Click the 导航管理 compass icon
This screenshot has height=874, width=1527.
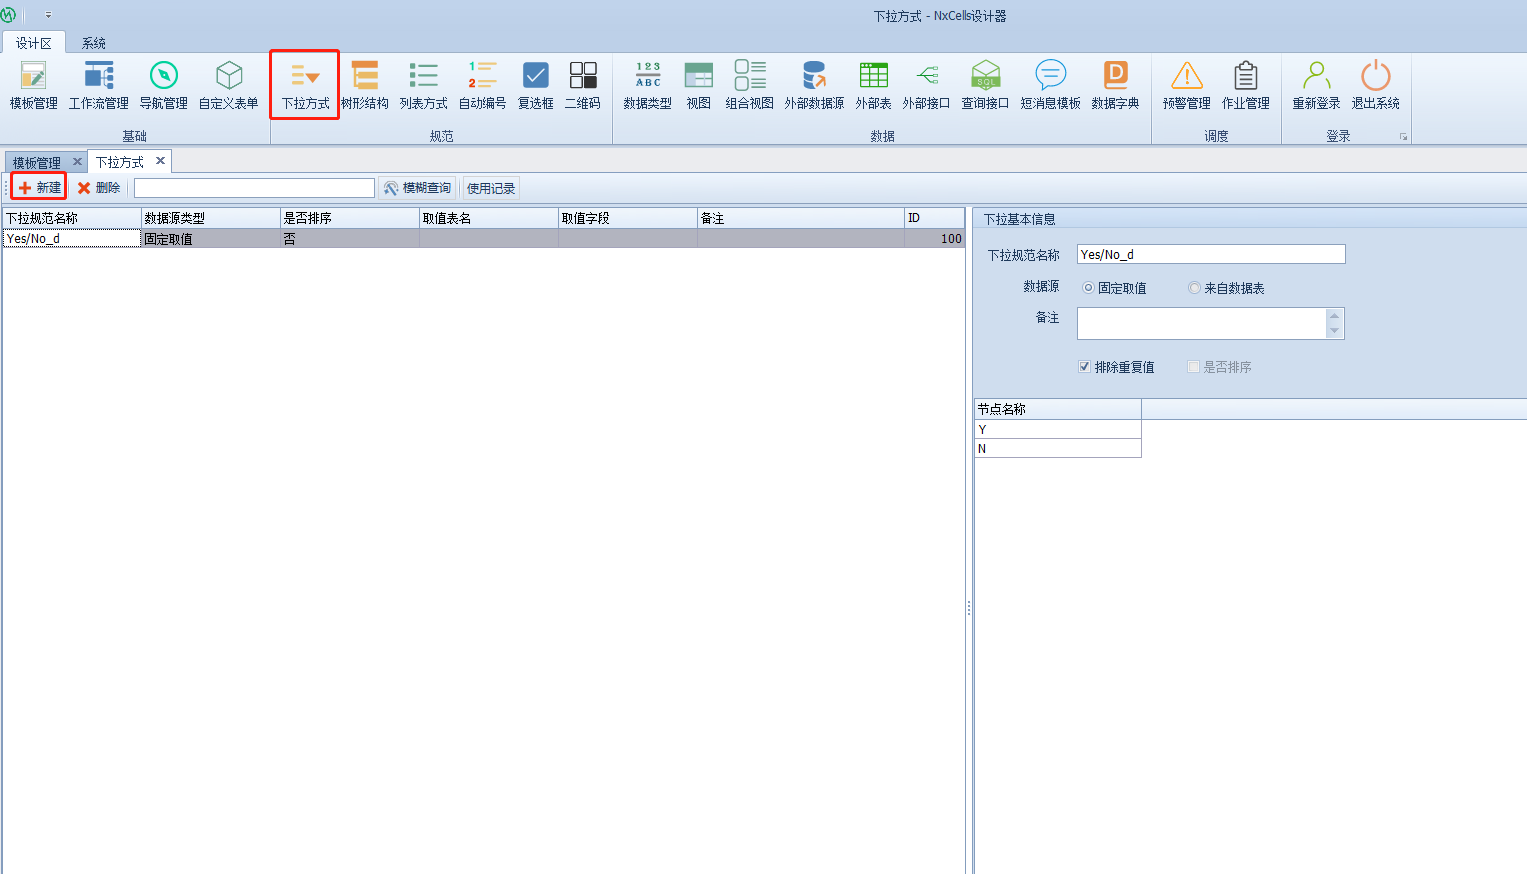pyautogui.click(x=163, y=85)
